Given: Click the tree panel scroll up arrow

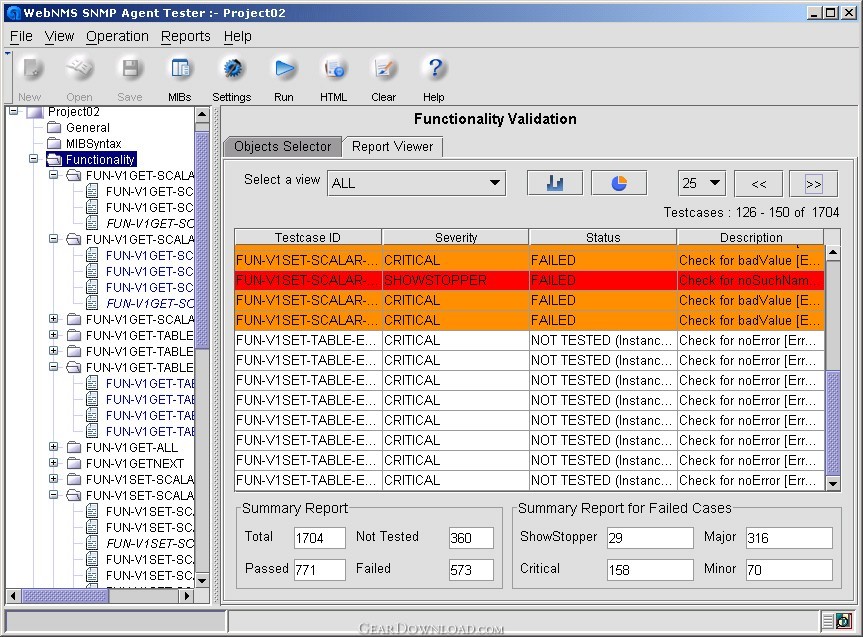Looking at the screenshot, I should 202,115.
